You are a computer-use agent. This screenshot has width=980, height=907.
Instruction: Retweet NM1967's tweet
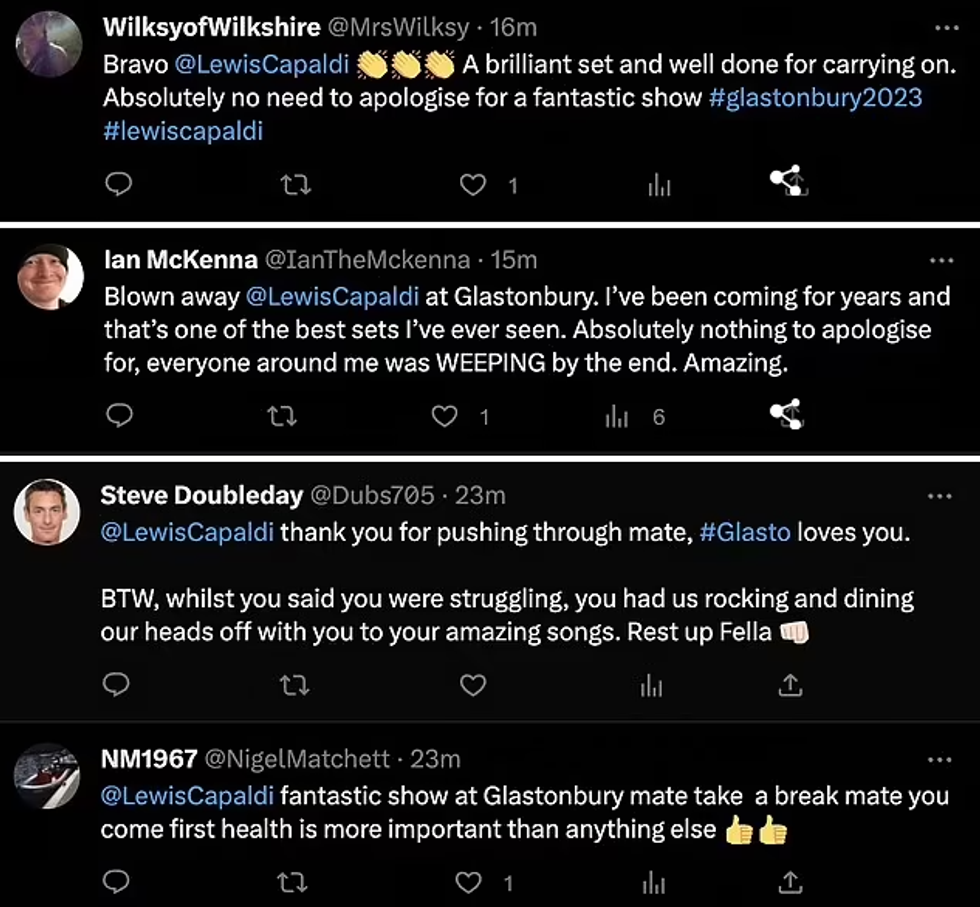[x=293, y=882]
